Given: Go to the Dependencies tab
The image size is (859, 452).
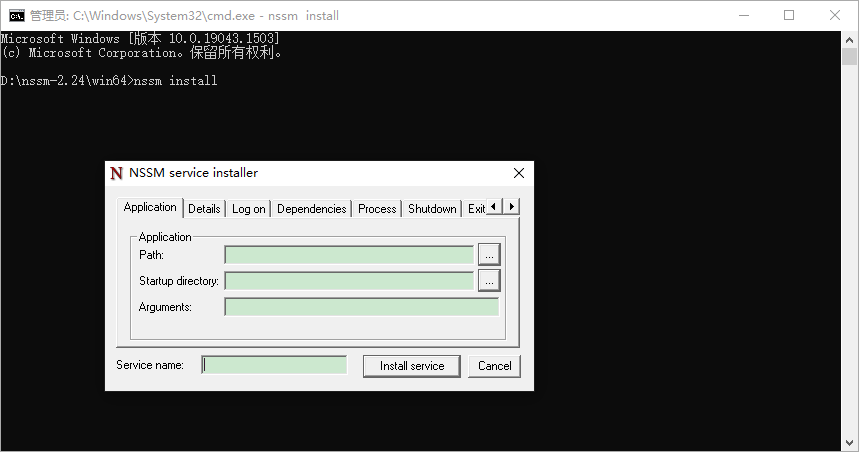Looking at the screenshot, I should (x=312, y=209).
